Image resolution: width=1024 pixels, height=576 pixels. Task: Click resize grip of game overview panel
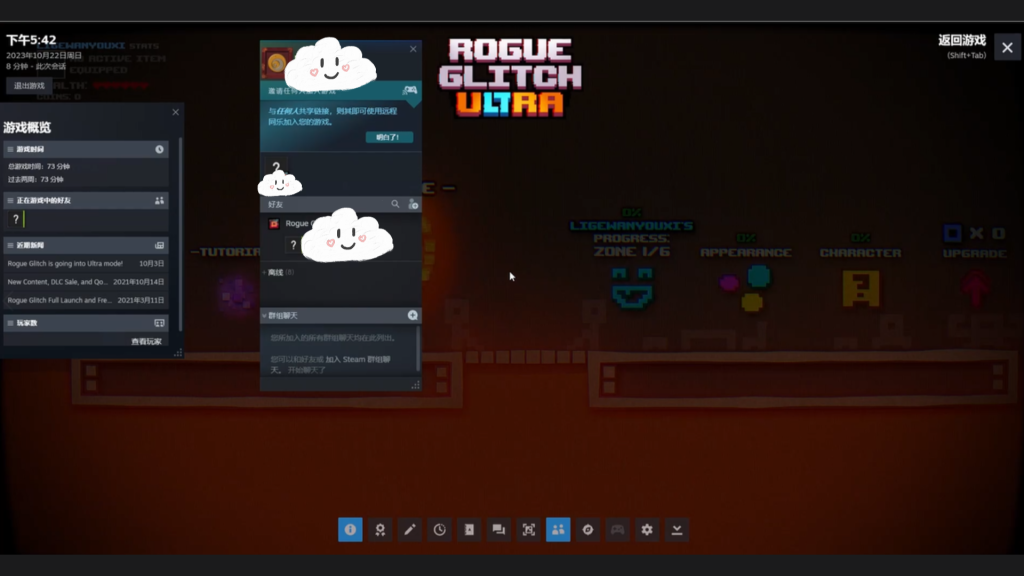pos(178,353)
